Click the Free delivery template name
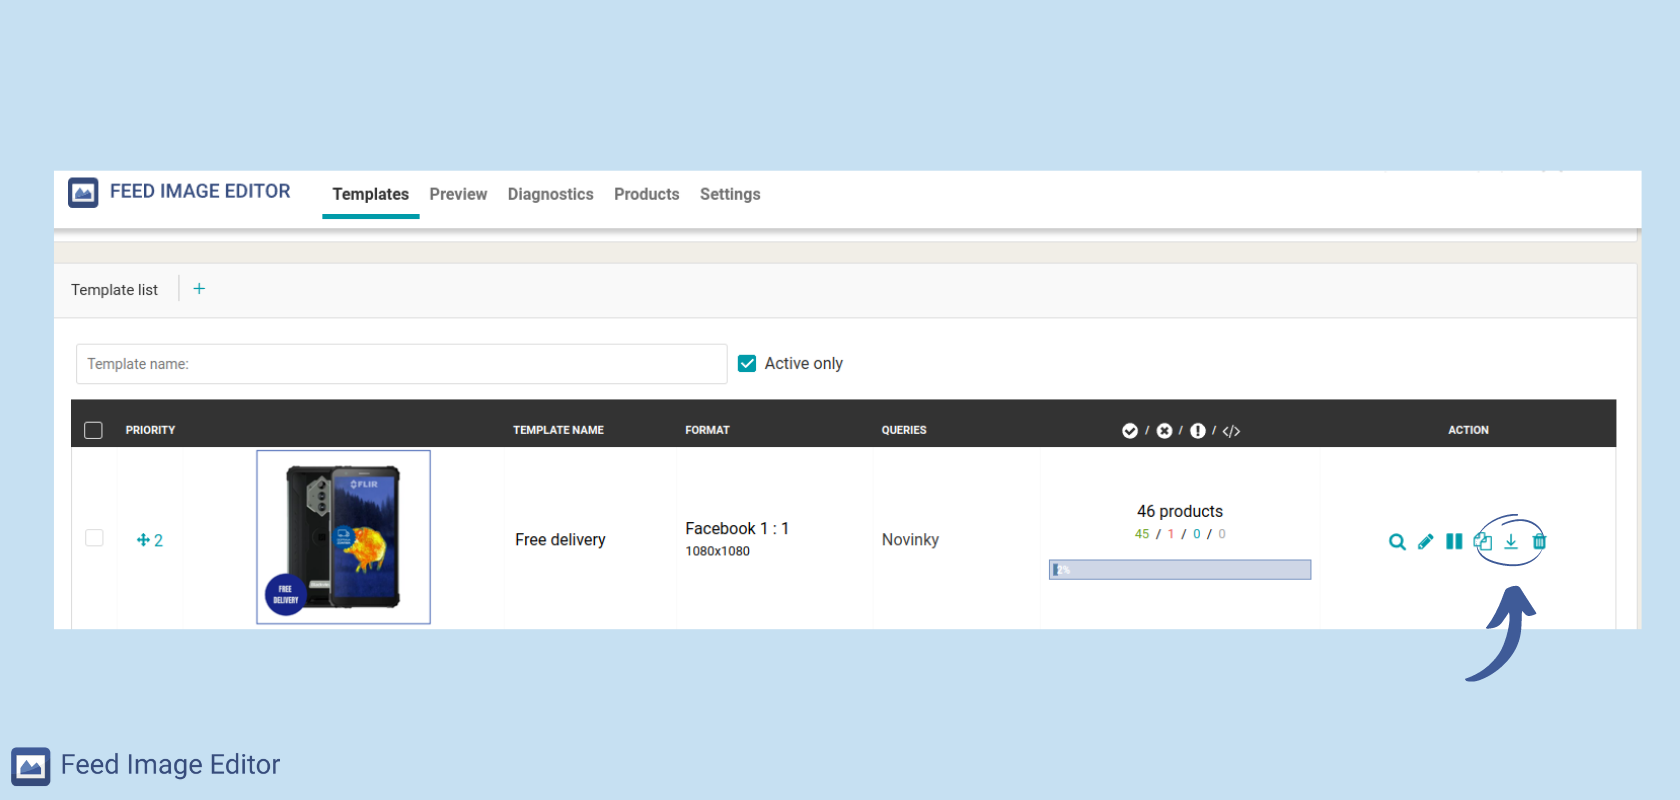The width and height of the screenshot is (1680, 800). coord(560,540)
